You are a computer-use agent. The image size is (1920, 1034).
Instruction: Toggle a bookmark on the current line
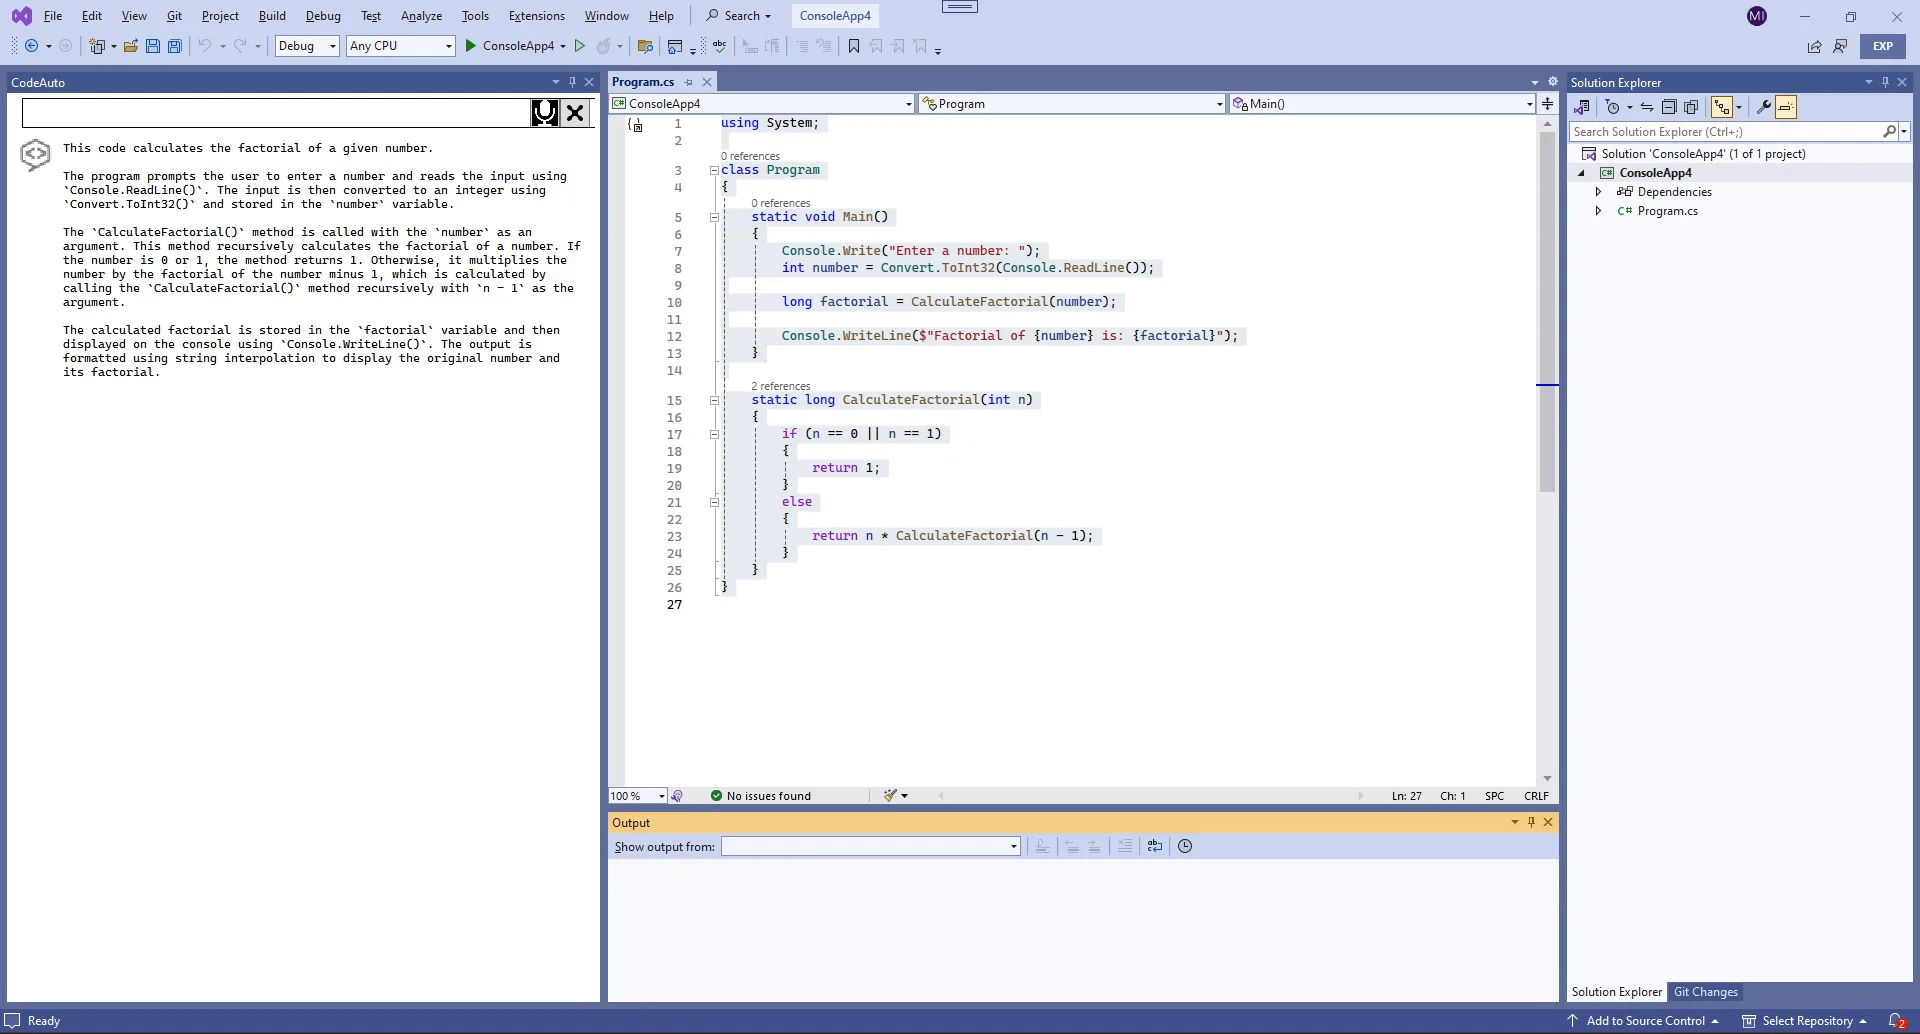(x=854, y=46)
